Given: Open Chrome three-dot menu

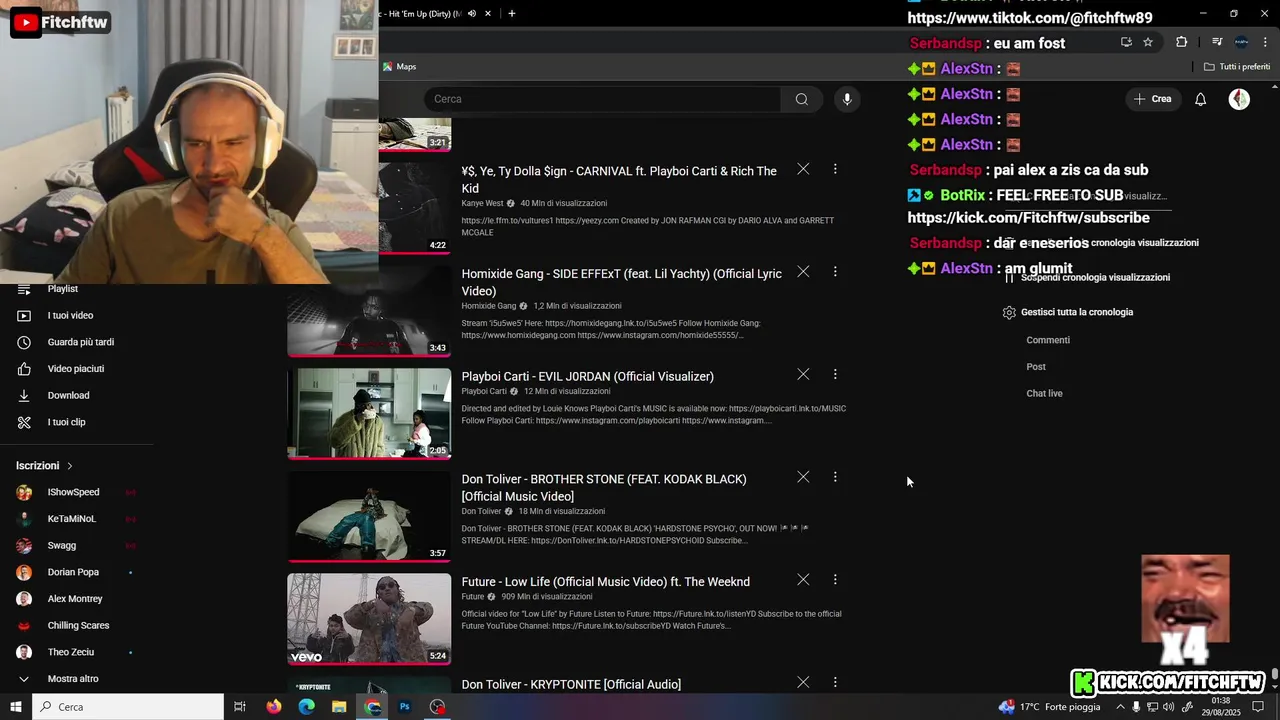Looking at the screenshot, I should [1264, 42].
